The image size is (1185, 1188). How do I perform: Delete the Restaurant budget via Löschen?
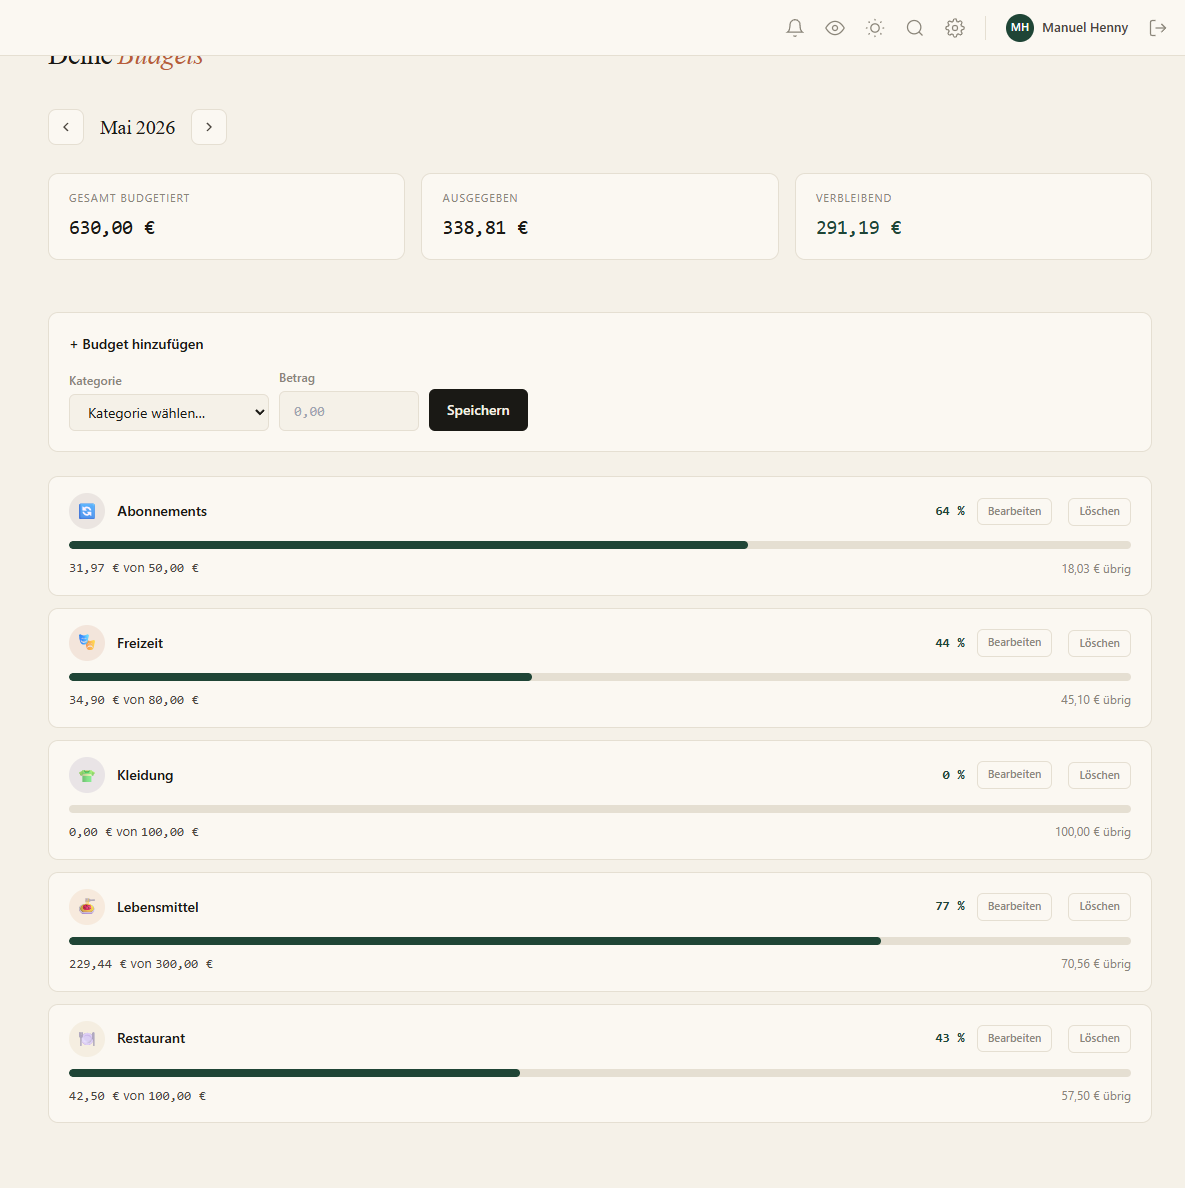click(x=1099, y=1038)
